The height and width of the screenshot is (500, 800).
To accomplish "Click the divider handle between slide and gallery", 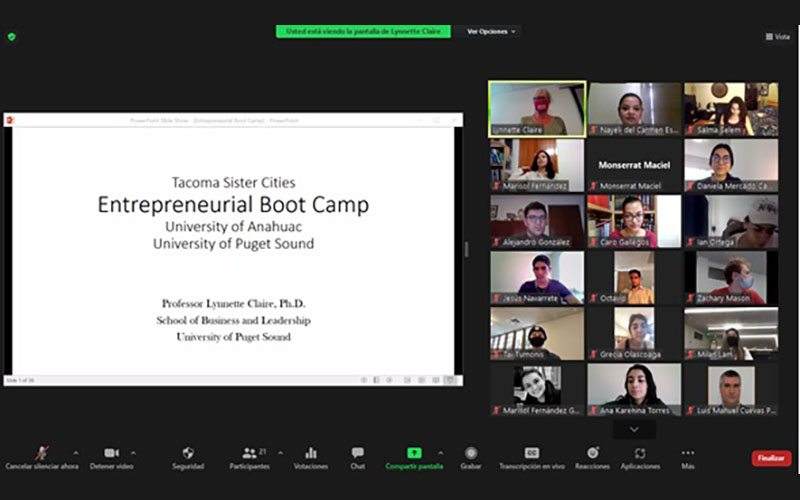I will coord(466,249).
